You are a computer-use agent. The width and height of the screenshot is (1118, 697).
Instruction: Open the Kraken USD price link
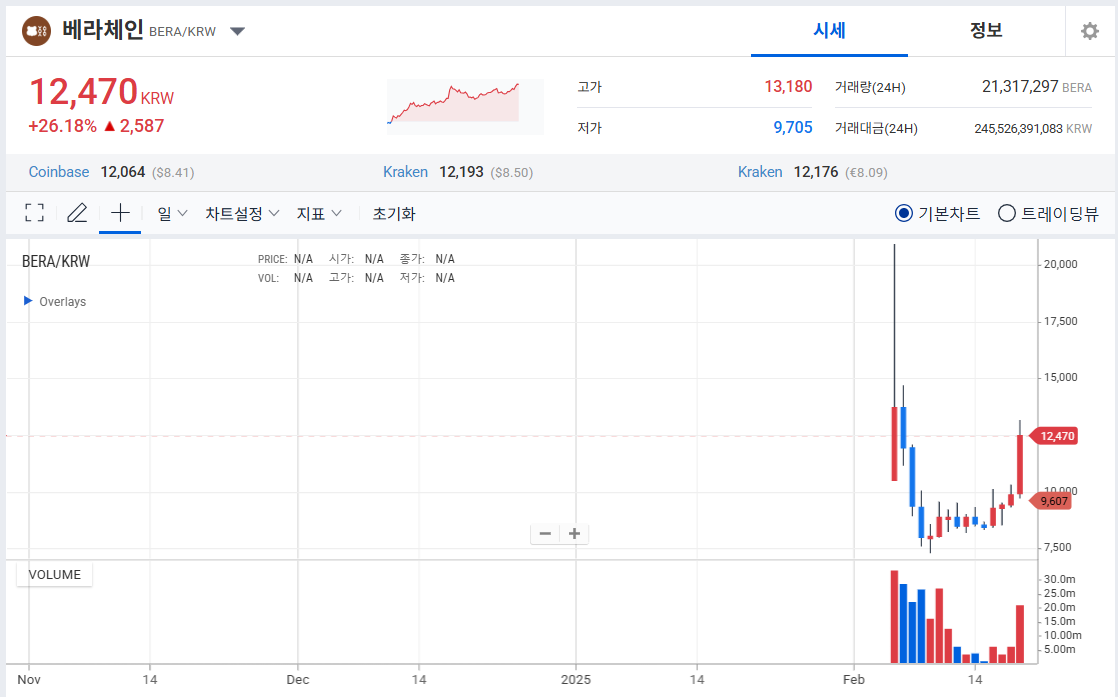405,172
